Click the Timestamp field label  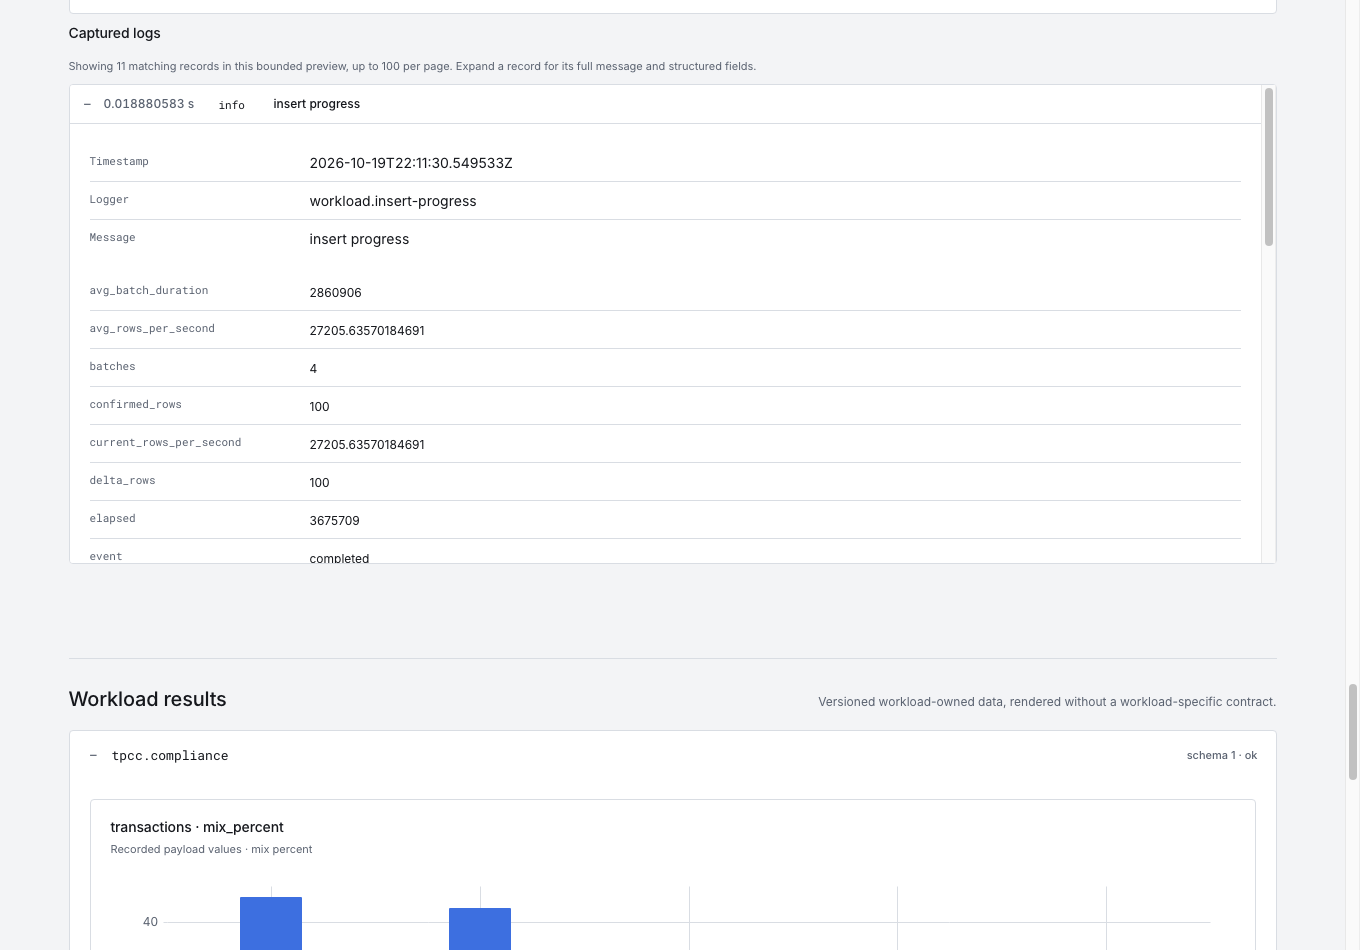click(119, 162)
